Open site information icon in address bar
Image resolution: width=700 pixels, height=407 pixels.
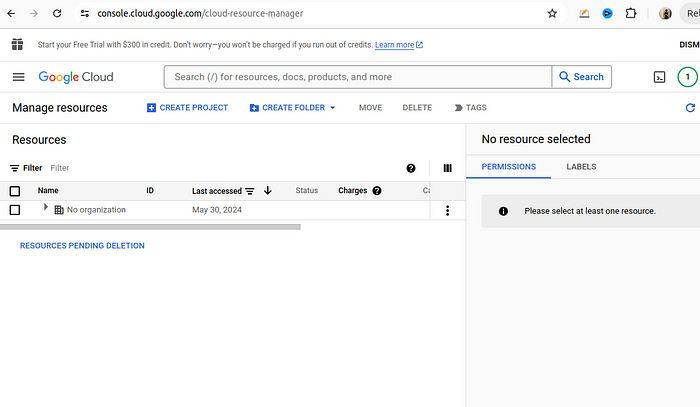[x=85, y=13]
